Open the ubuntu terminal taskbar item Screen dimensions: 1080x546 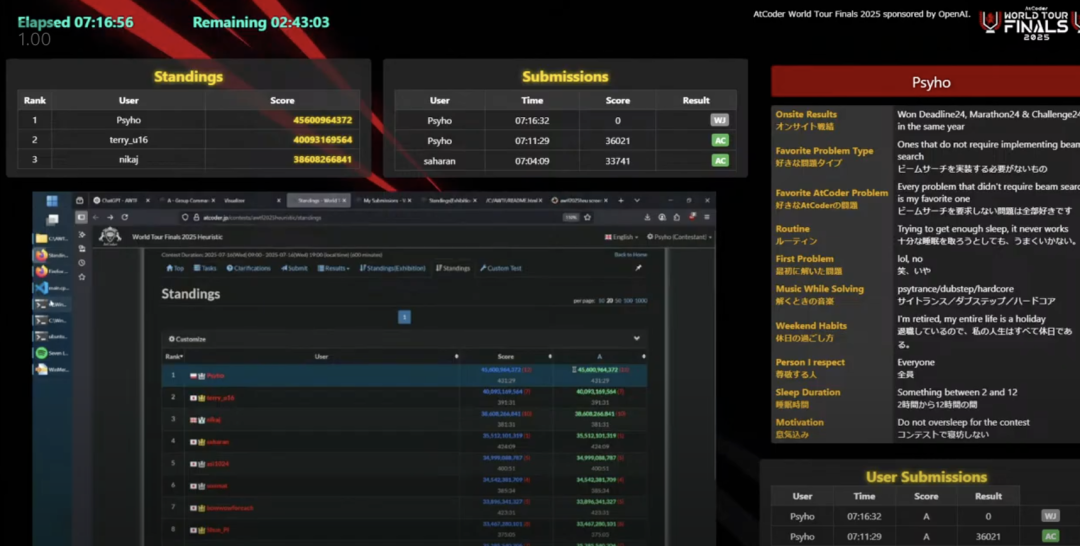coord(52,337)
